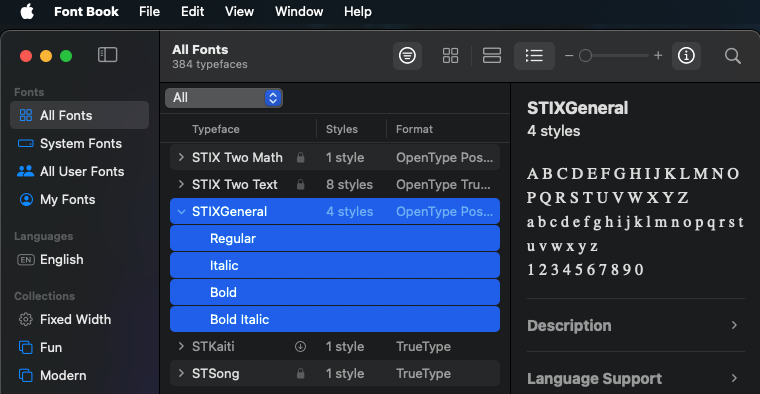Image resolution: width=760 pixels, height=394 pixels.
Task: Open the Edit menu
Action: point(192,11)
